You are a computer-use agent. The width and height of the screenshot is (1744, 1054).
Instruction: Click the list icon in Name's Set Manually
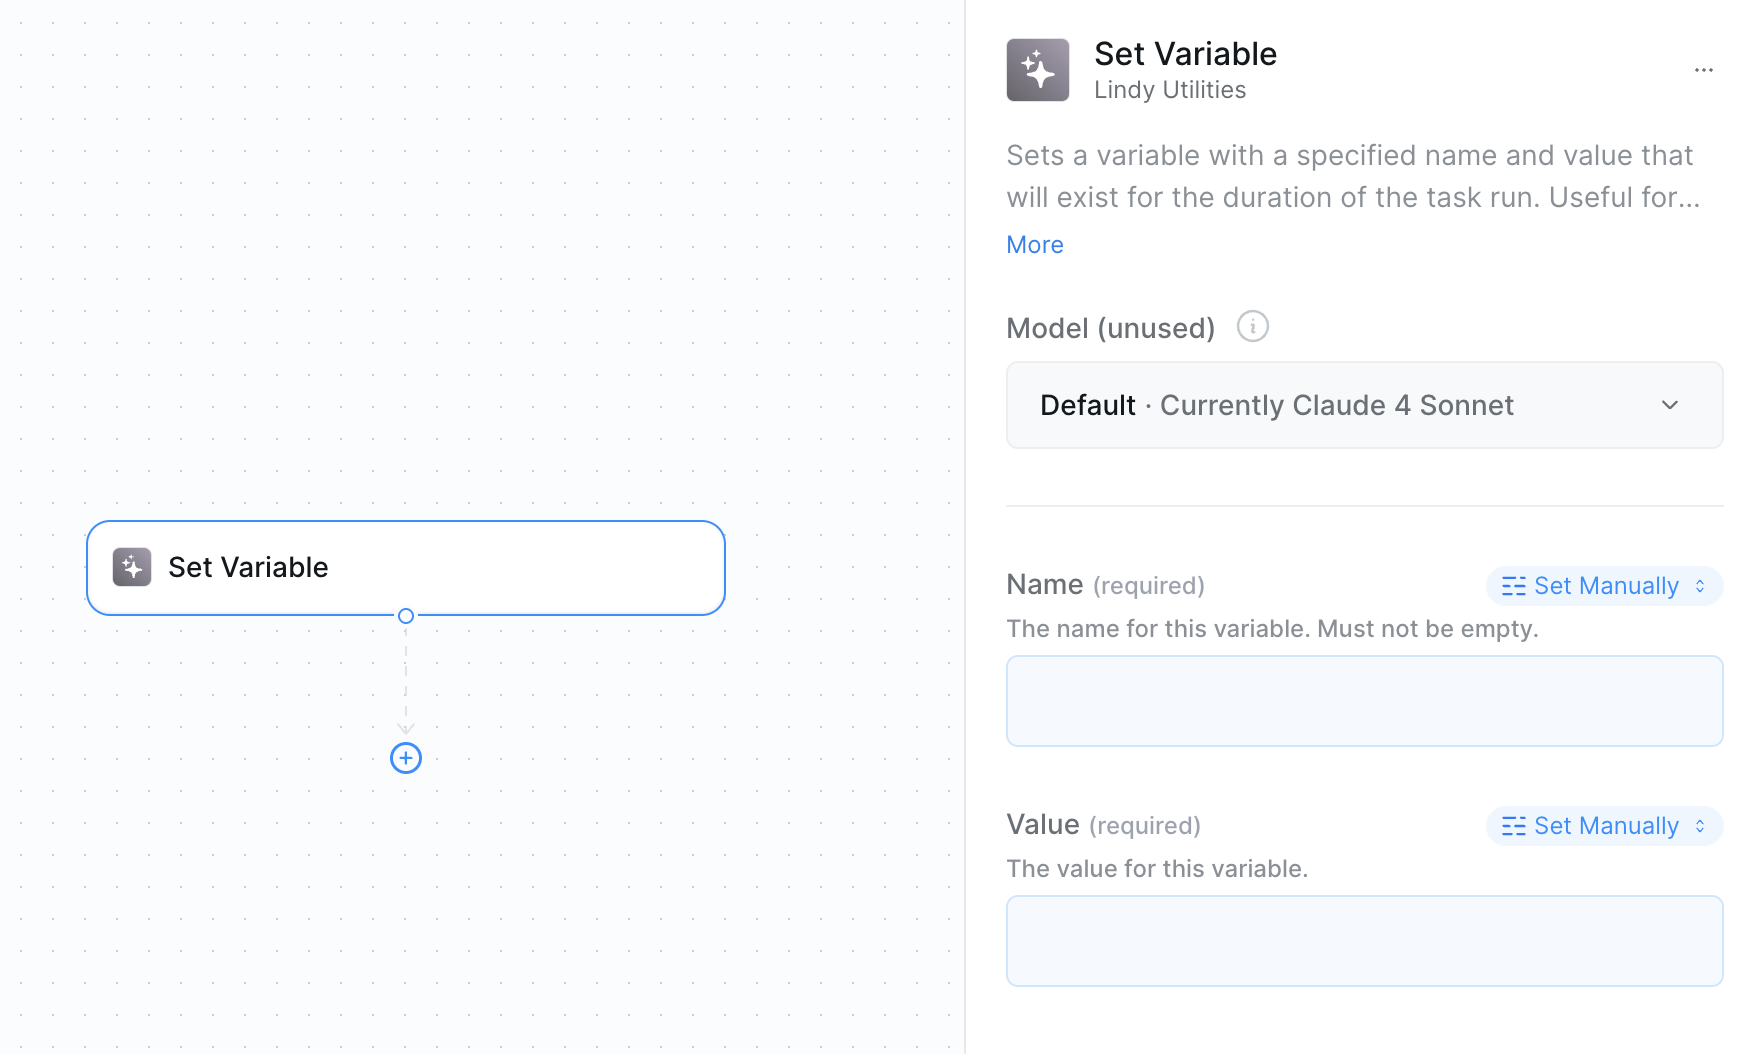tap(1514, 586)
